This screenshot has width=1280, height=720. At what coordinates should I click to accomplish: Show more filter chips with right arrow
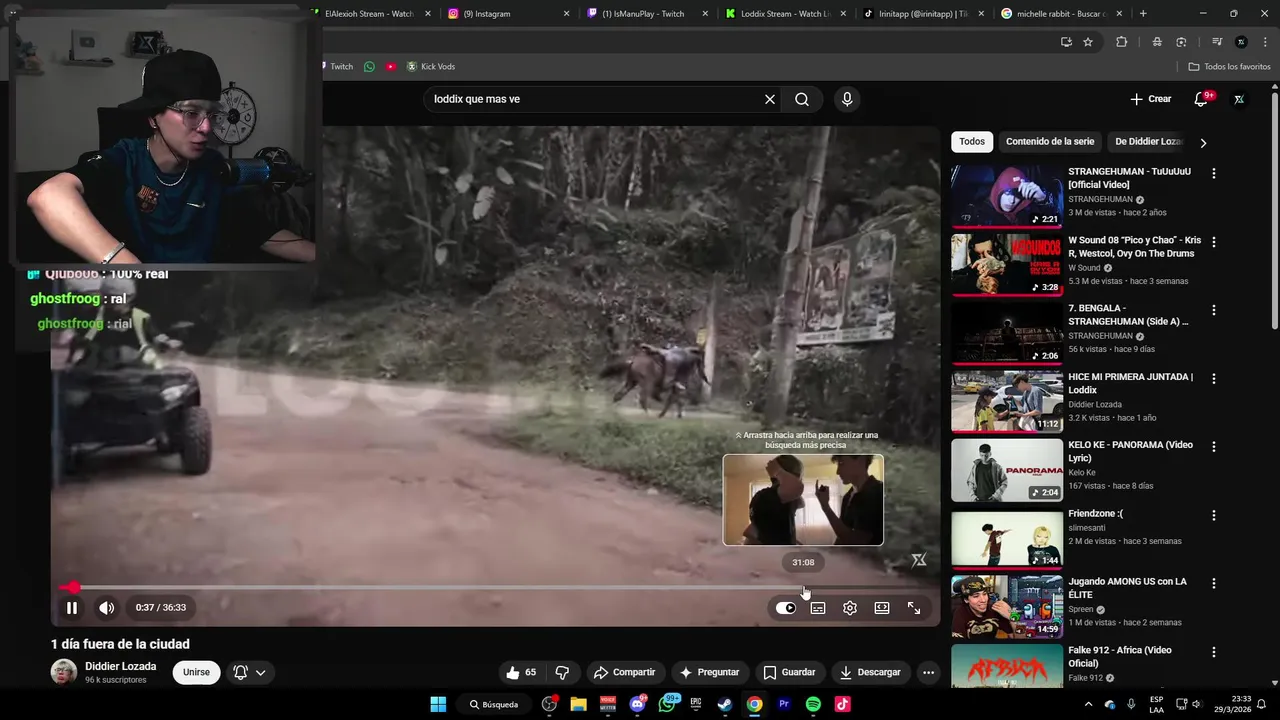click(x=1203, y=143)
